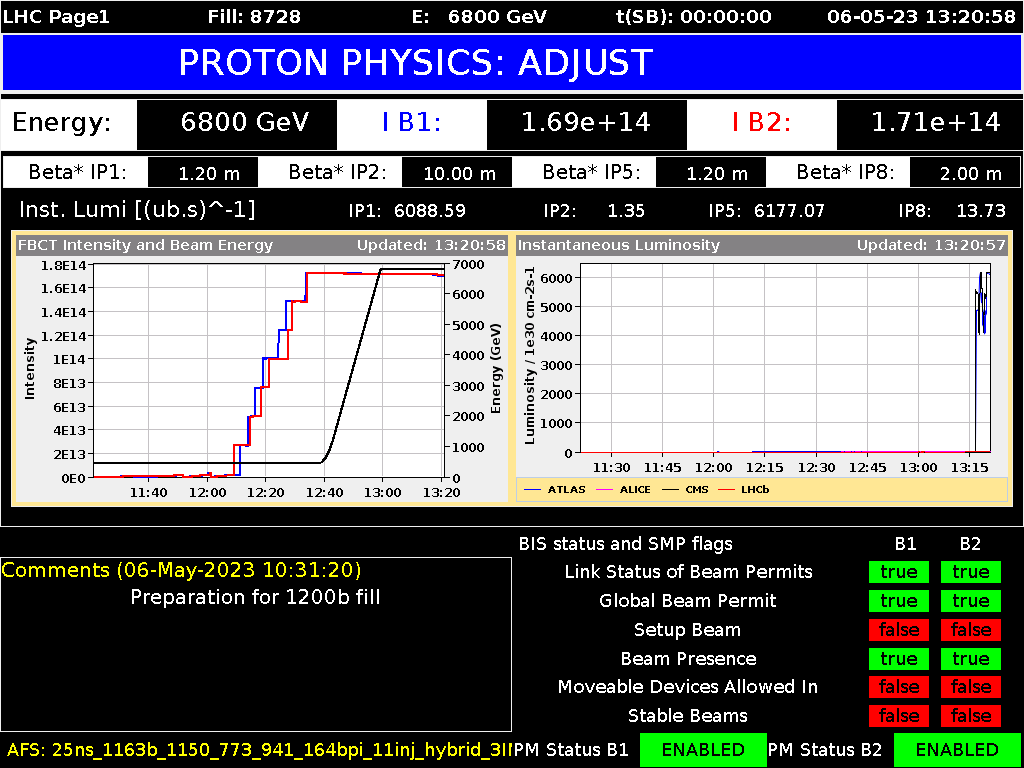
Task: Click the AFS filling scheme text
Action: (259, 749)
